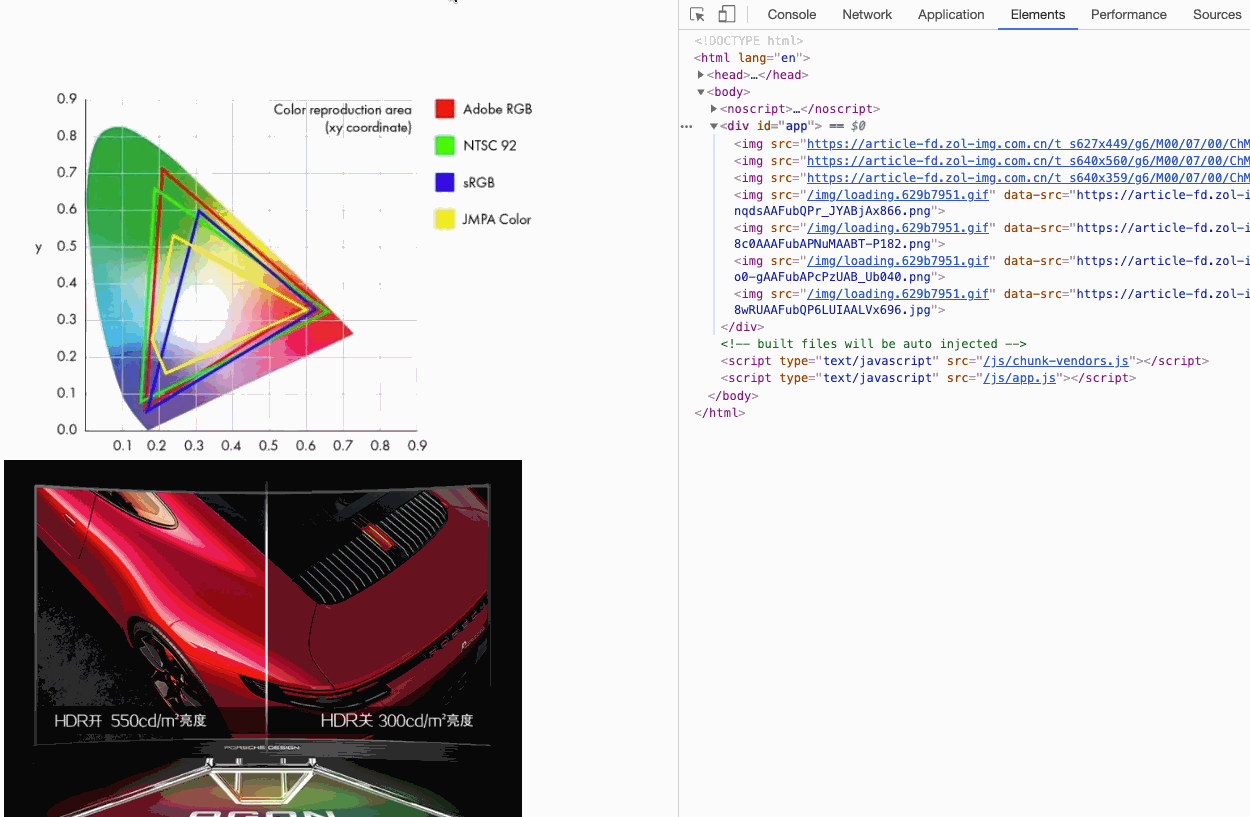Expand the head element node
Screen dimensions: 1250x817
pos(701,75)
